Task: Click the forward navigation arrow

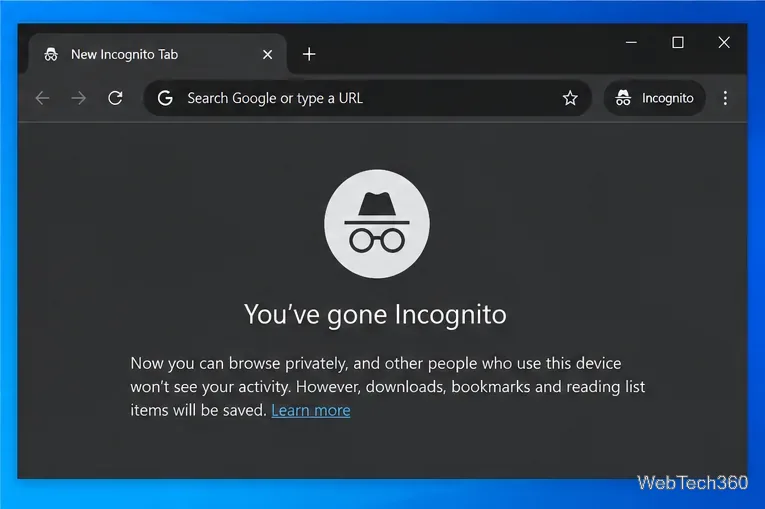Action: click(79, 98)
